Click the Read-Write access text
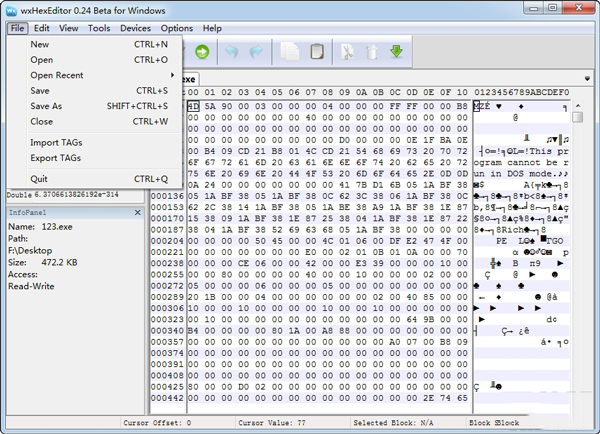This screenshot has height=434, width=600. pyautogui.click(x=31, y=286)
